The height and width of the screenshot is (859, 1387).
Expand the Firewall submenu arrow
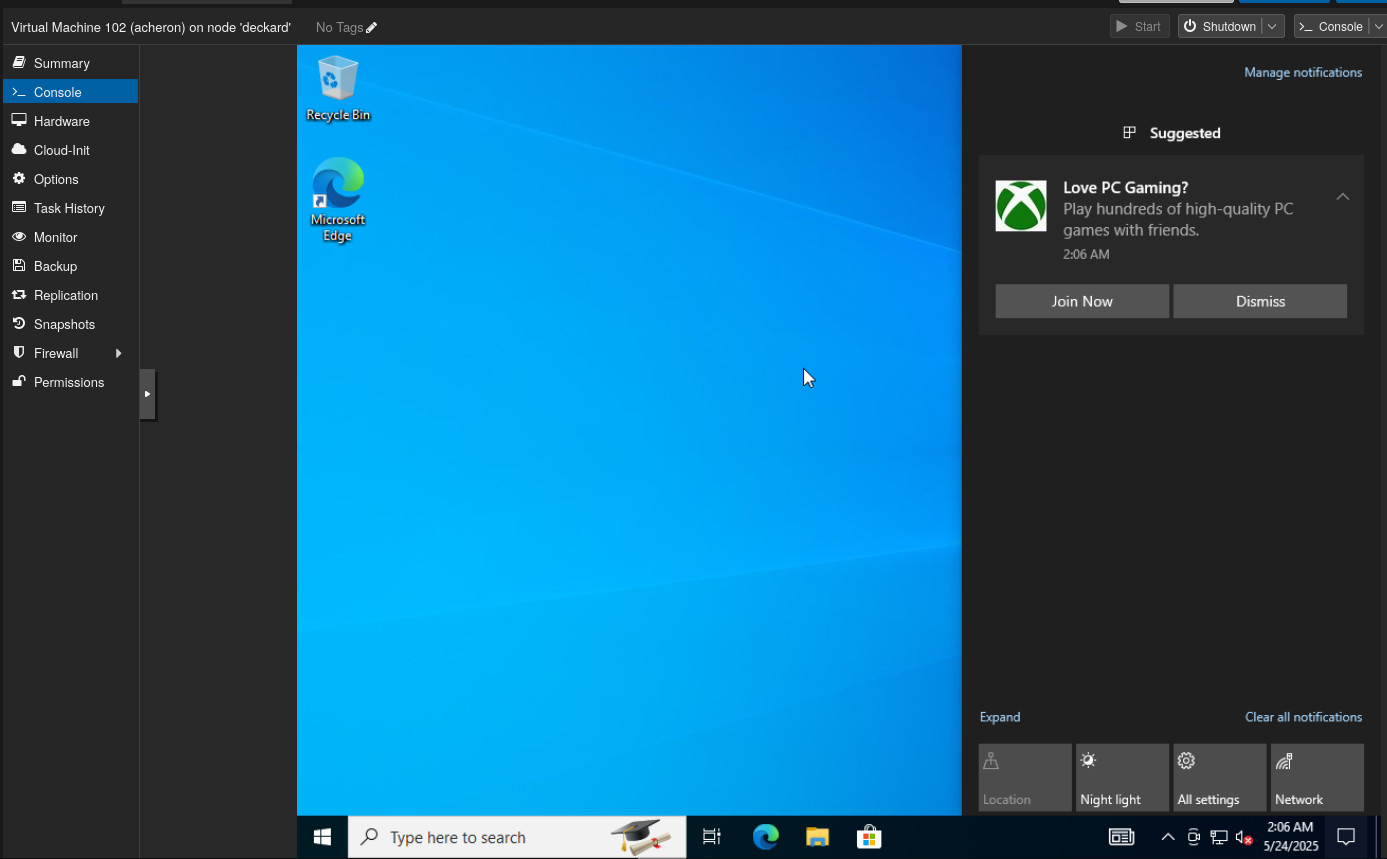tap(119, 353)
